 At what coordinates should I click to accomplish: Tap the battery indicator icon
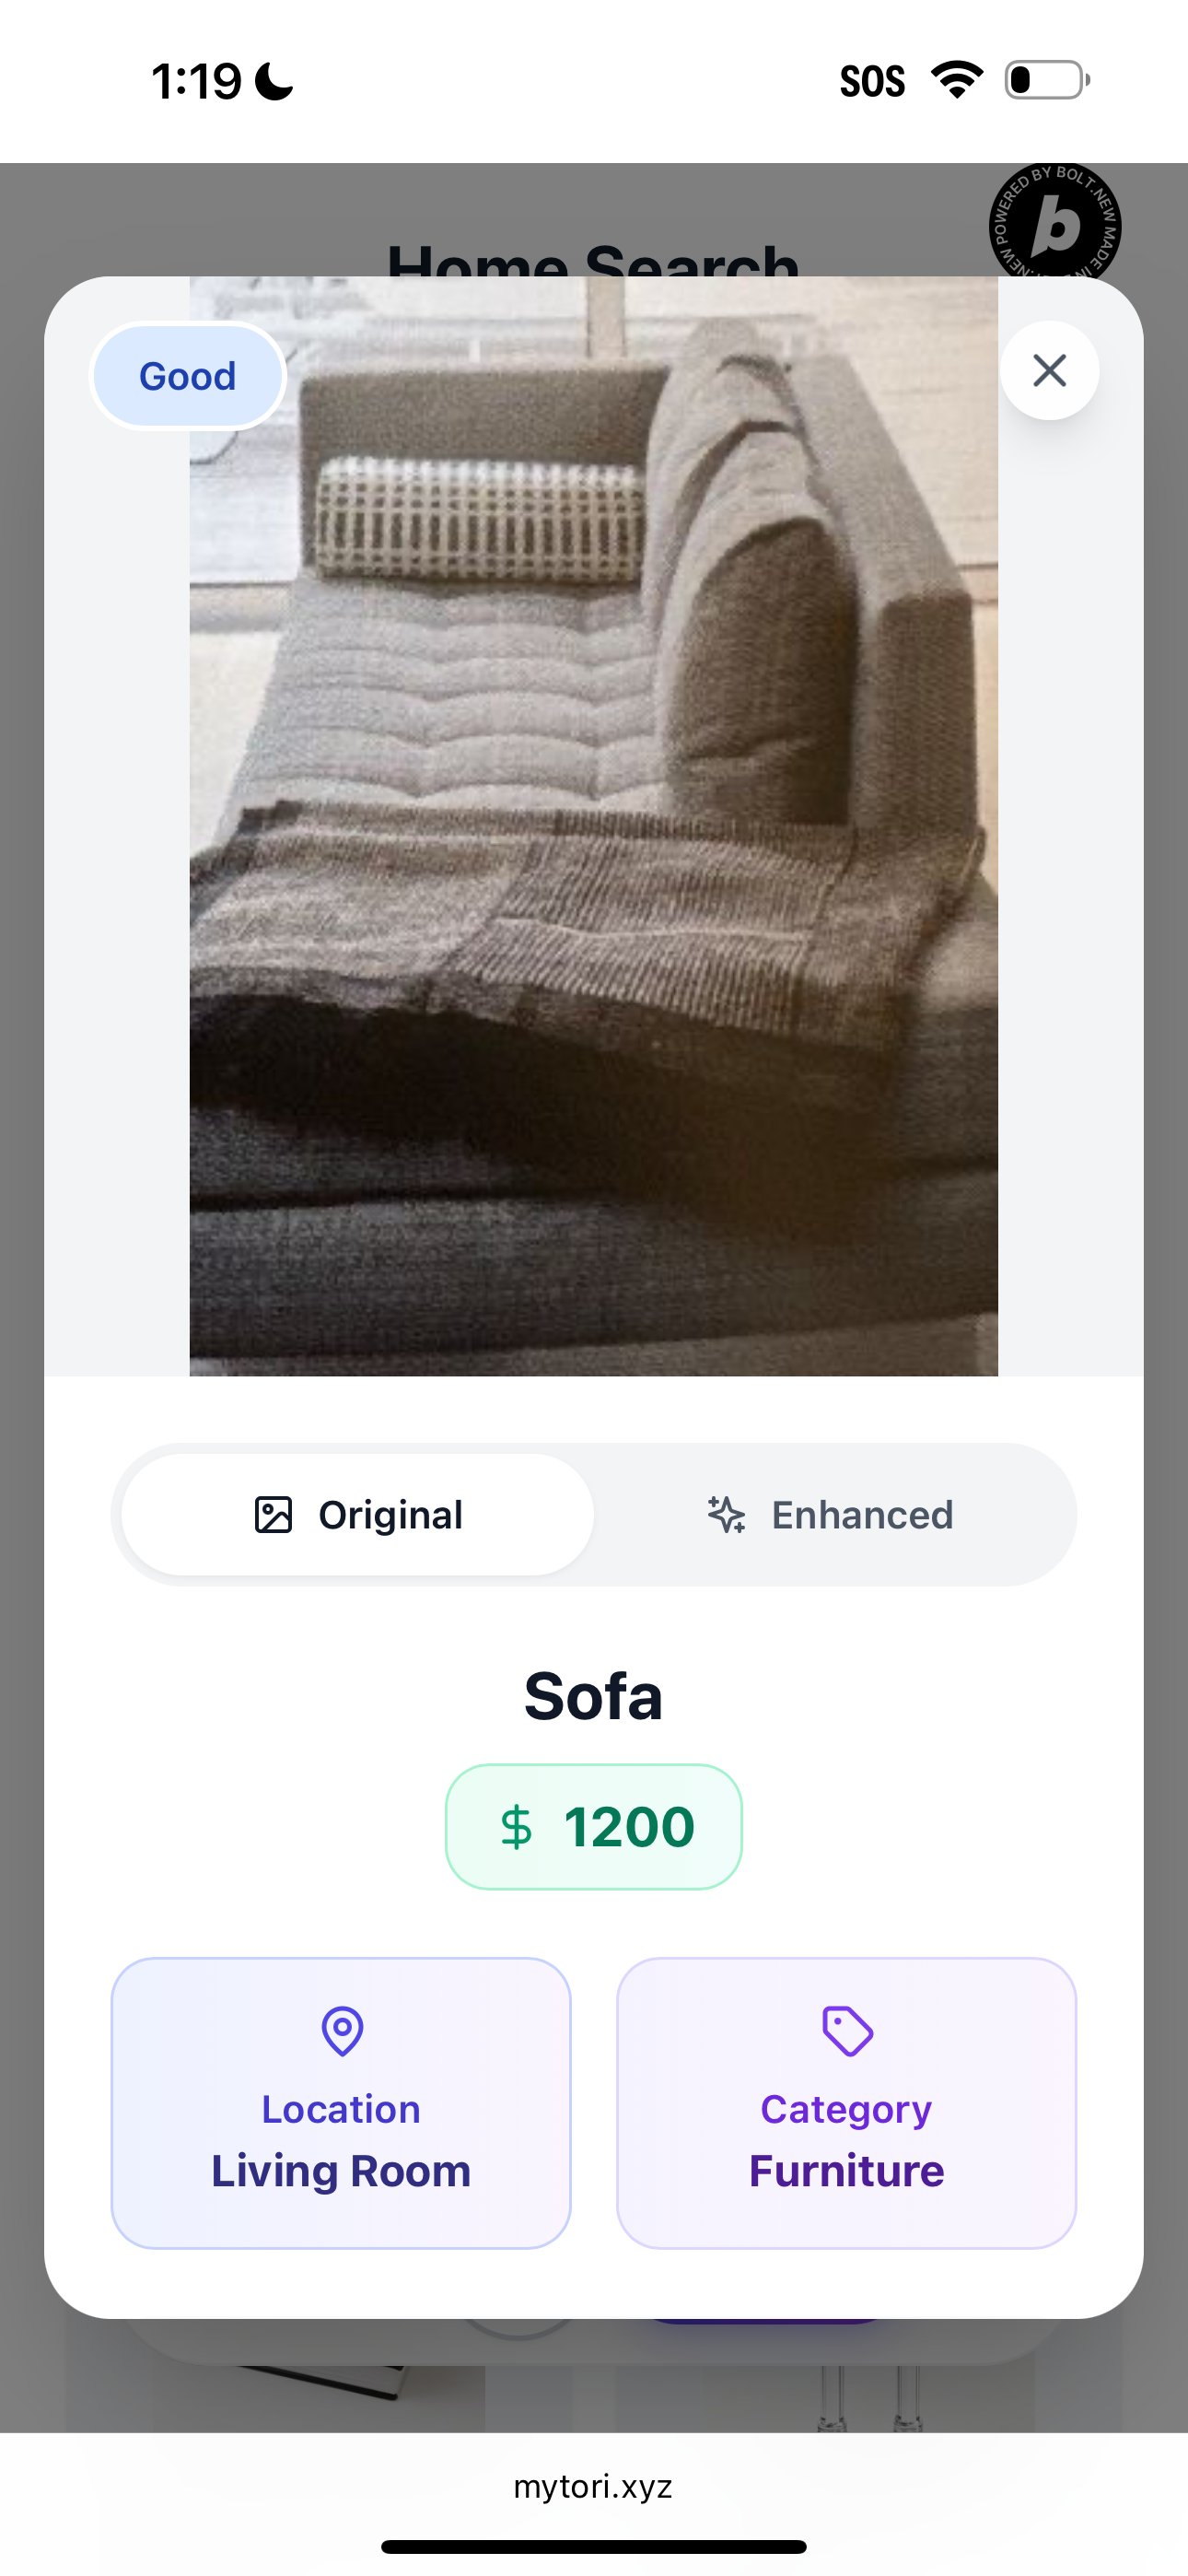pyautogui.click(x=1046, y=80)
